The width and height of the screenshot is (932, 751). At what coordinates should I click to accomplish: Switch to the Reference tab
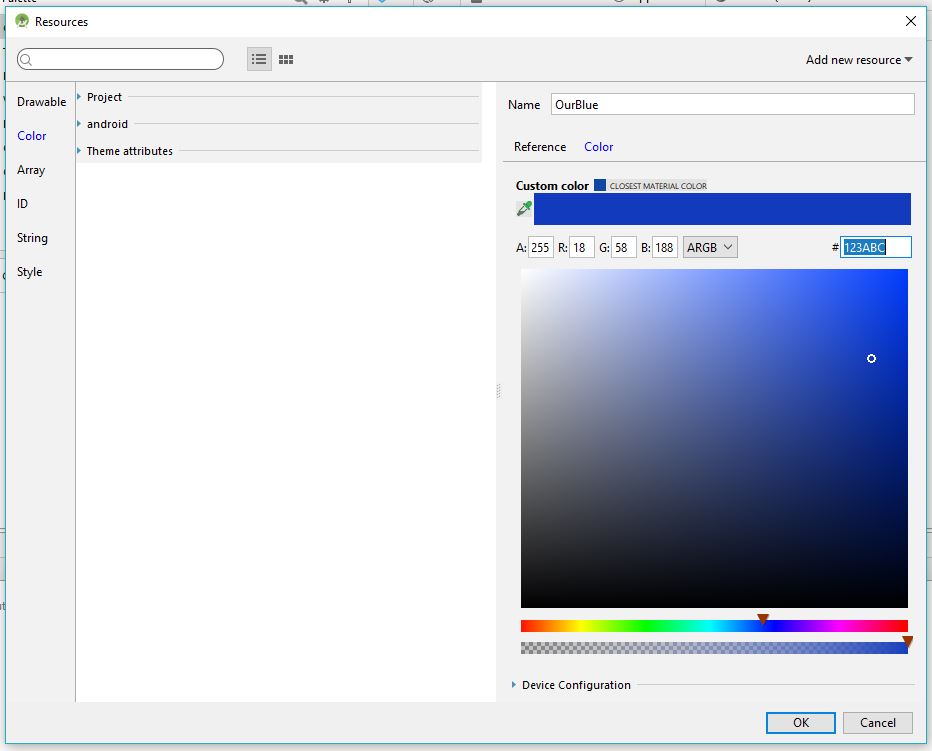(x=540, y=147)
